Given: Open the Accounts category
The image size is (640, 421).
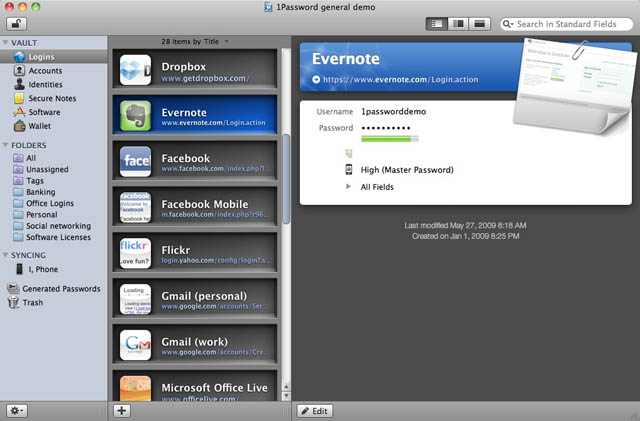Looking at the screenshot, I should click(53, 71).
